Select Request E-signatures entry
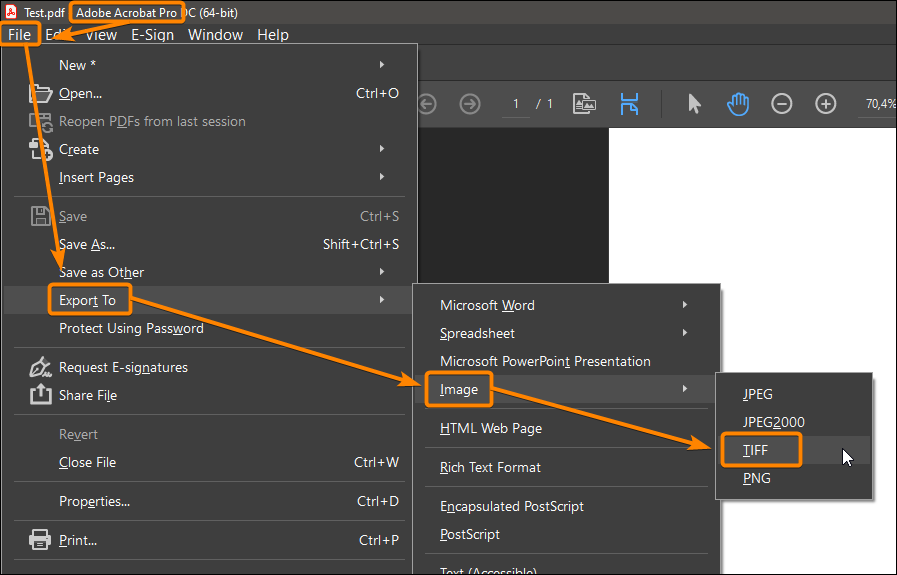Viewport: 897px width, 575px height. click(x=209, y=367)
